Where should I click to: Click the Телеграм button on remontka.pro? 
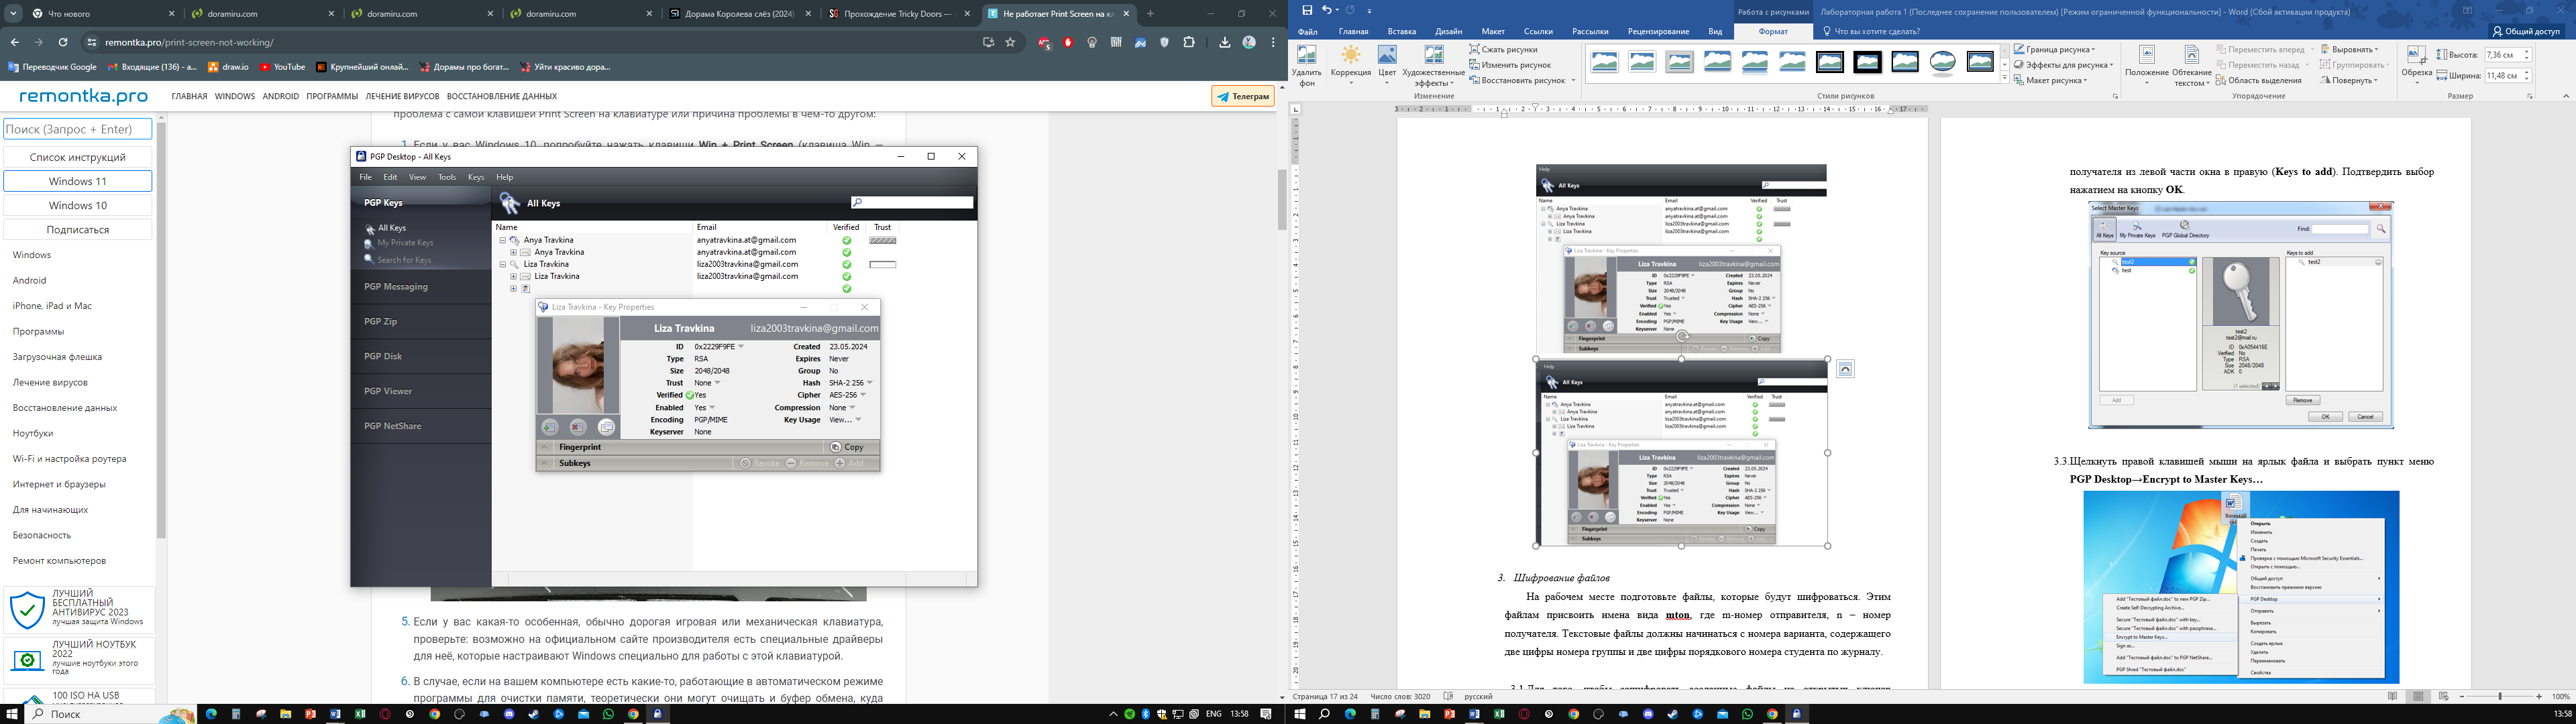pyautogui.click(x=1244, y=96)
